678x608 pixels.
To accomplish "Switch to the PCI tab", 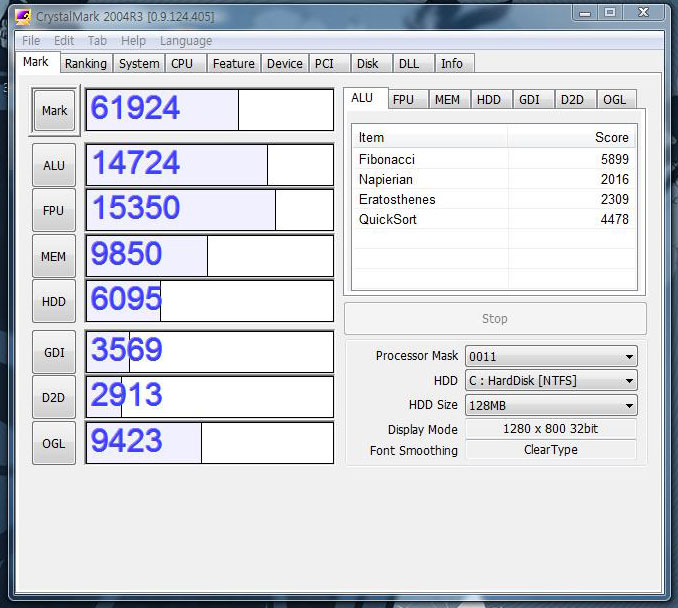I will click(329, 64).
